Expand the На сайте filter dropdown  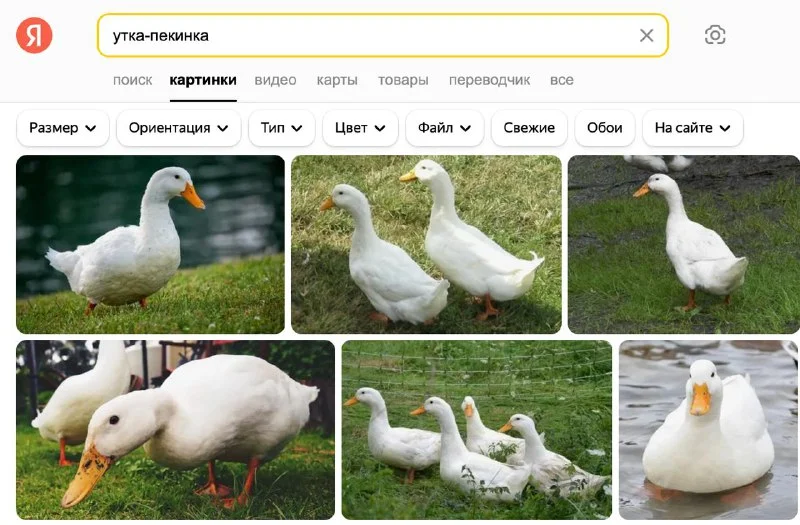[x=692, y=128]
